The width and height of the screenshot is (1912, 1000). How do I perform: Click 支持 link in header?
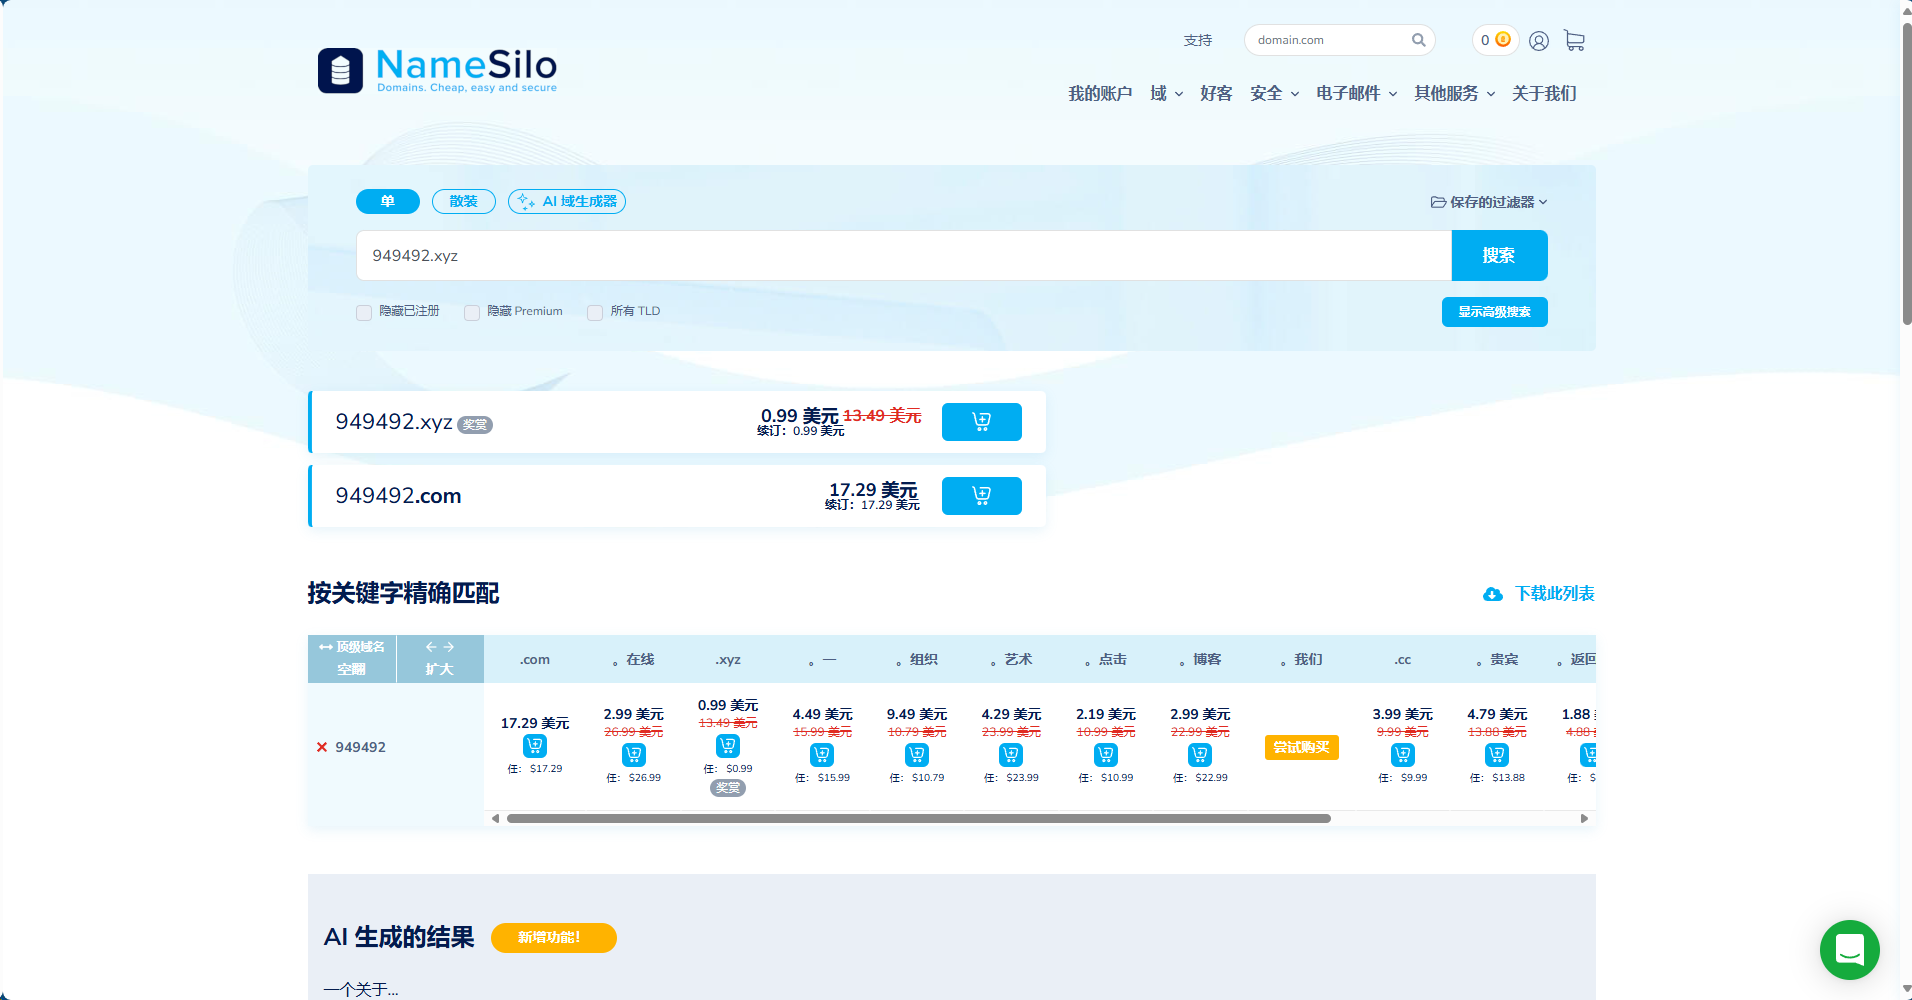(x=1197, y=40)
